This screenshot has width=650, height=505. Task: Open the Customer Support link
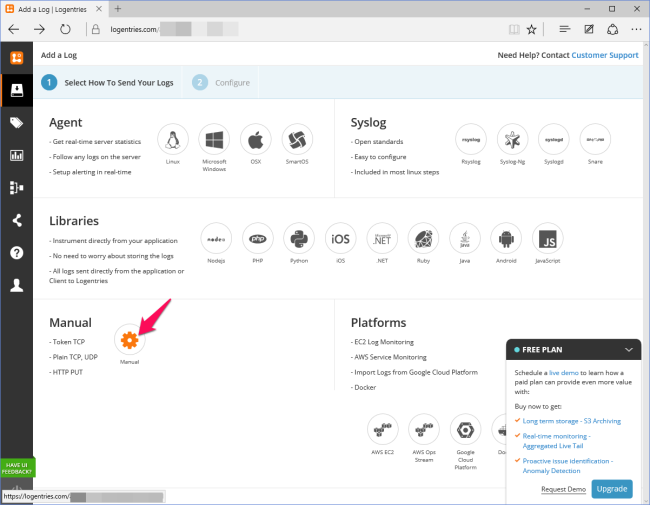tap(605, 55)
